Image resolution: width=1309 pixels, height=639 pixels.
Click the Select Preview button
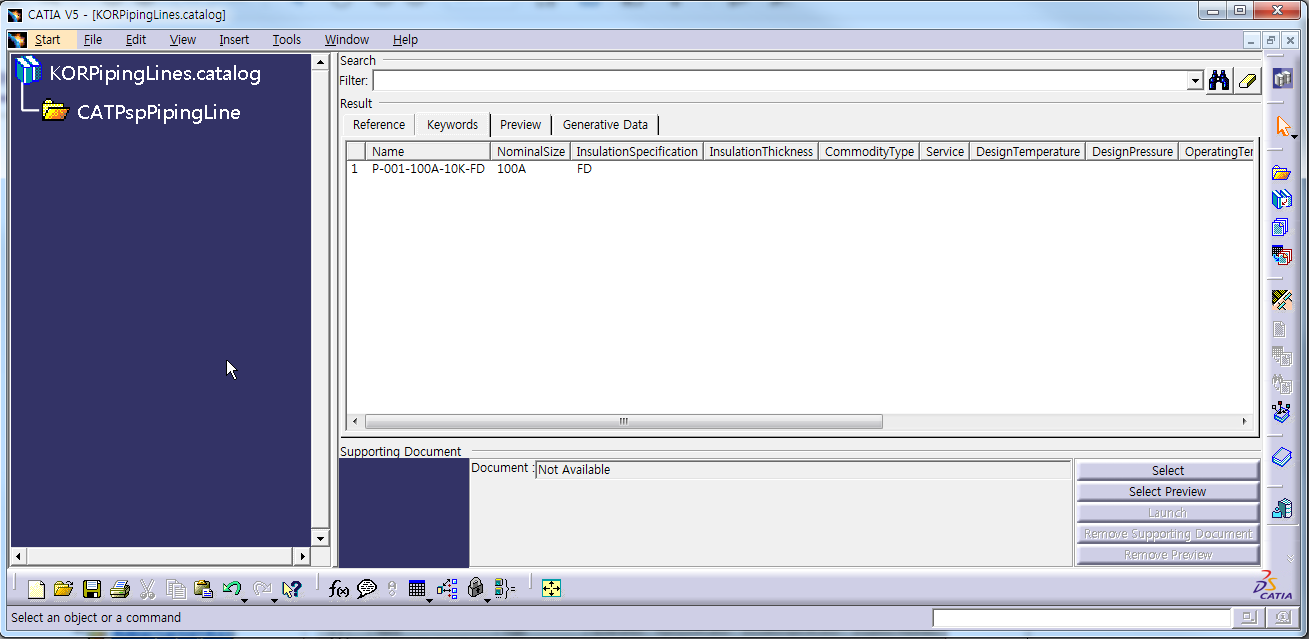coord(1167,492)
